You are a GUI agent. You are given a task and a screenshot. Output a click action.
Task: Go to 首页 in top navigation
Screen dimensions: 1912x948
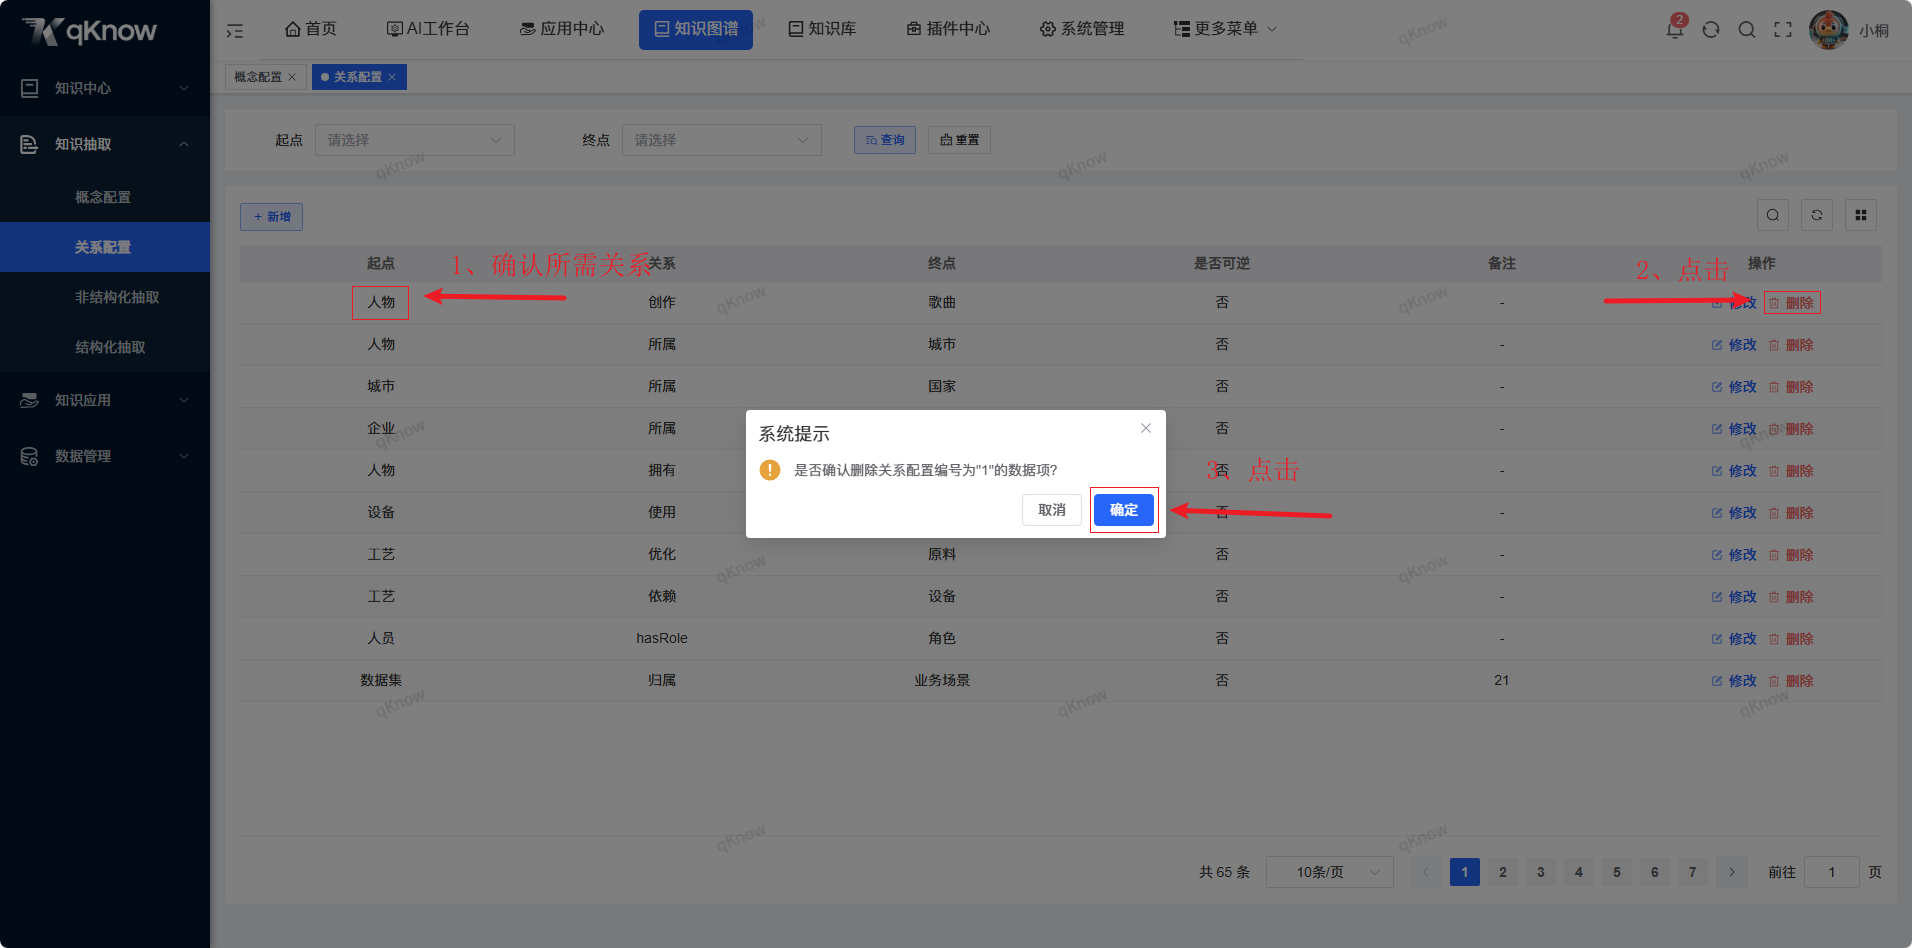point(311,29)
